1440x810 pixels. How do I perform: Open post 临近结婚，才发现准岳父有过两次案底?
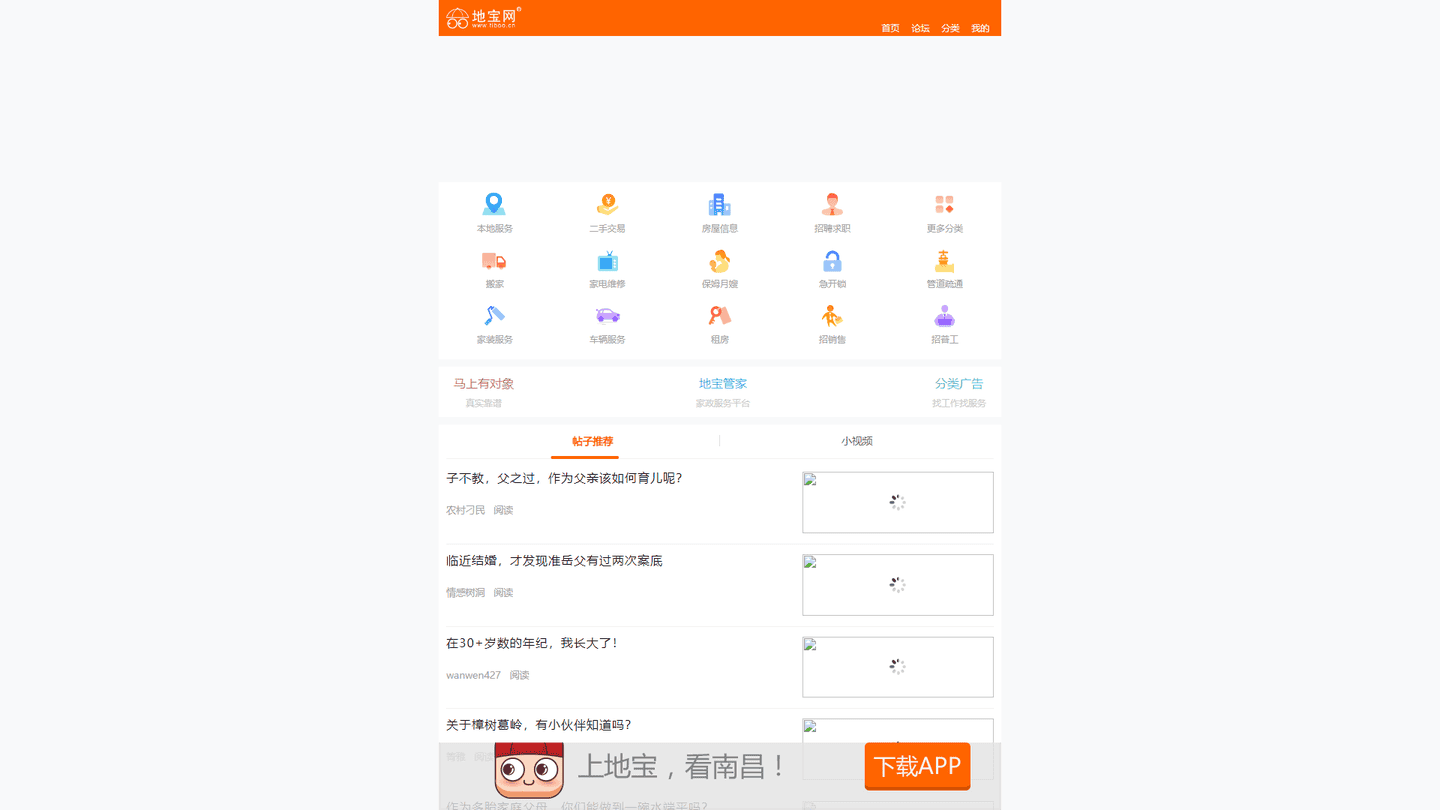554,561
